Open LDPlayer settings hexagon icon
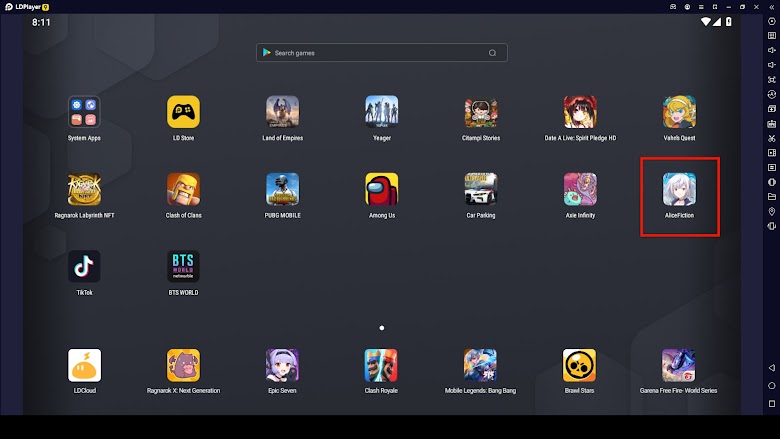 (772, 21)
